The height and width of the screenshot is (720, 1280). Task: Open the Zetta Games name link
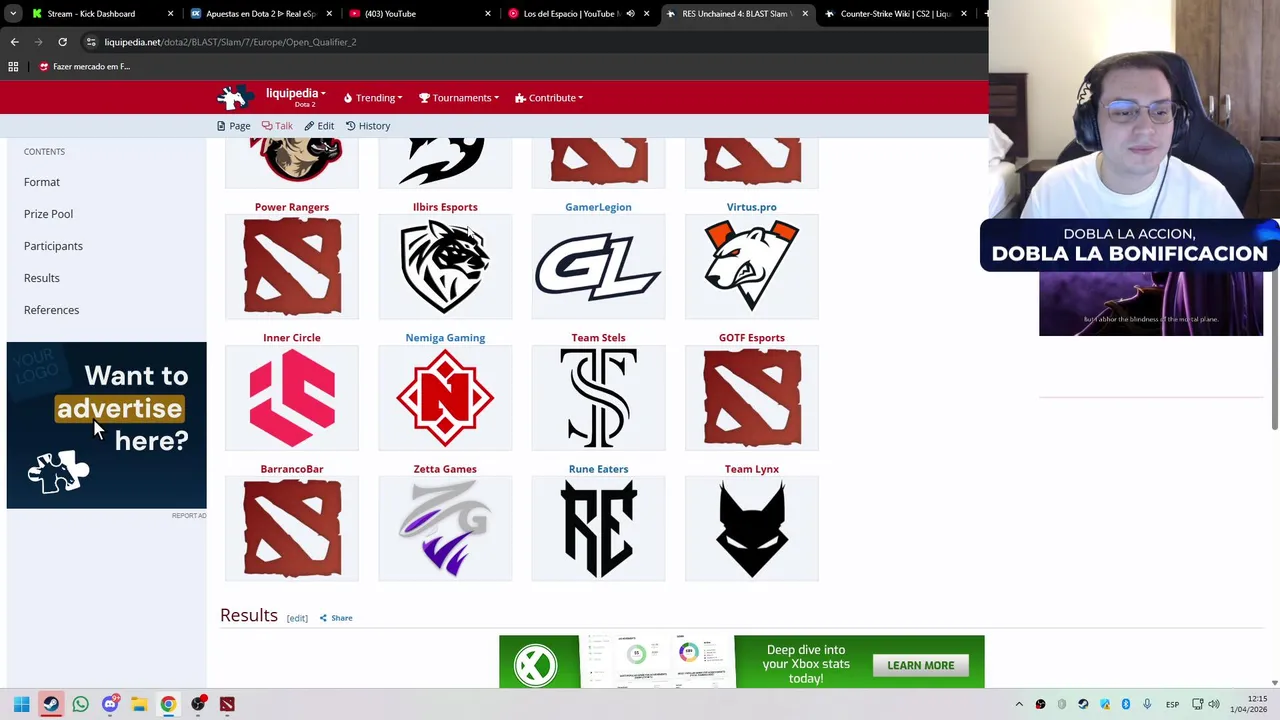point(445,469)
